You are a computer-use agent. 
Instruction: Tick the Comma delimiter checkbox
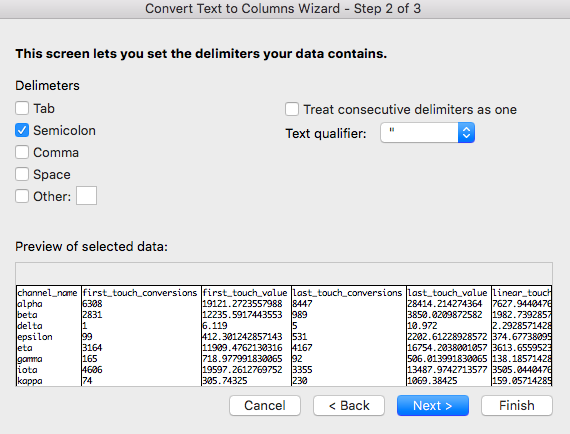pos(22,152)
